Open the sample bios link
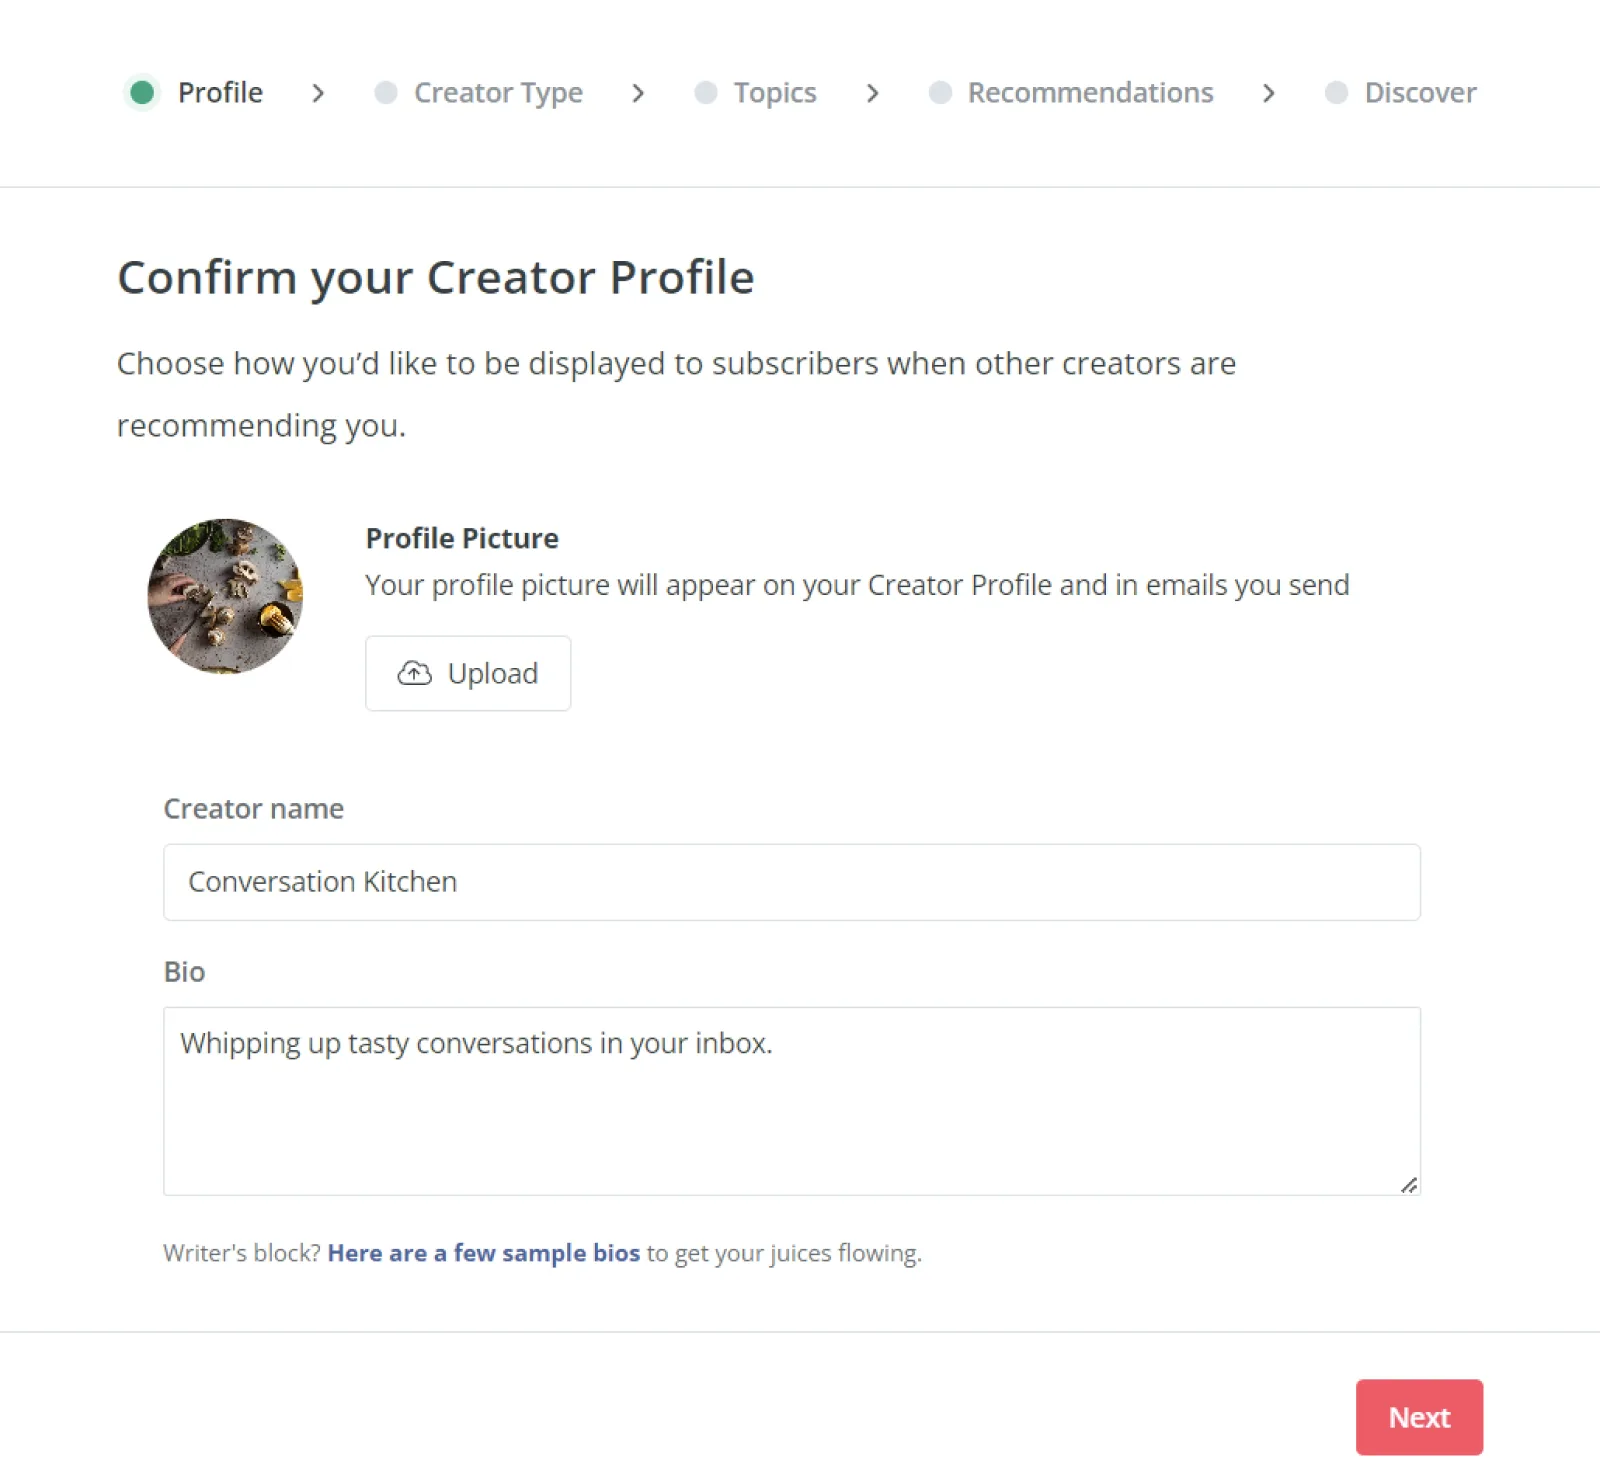 pyautogui.click(x=483, y=1253)
